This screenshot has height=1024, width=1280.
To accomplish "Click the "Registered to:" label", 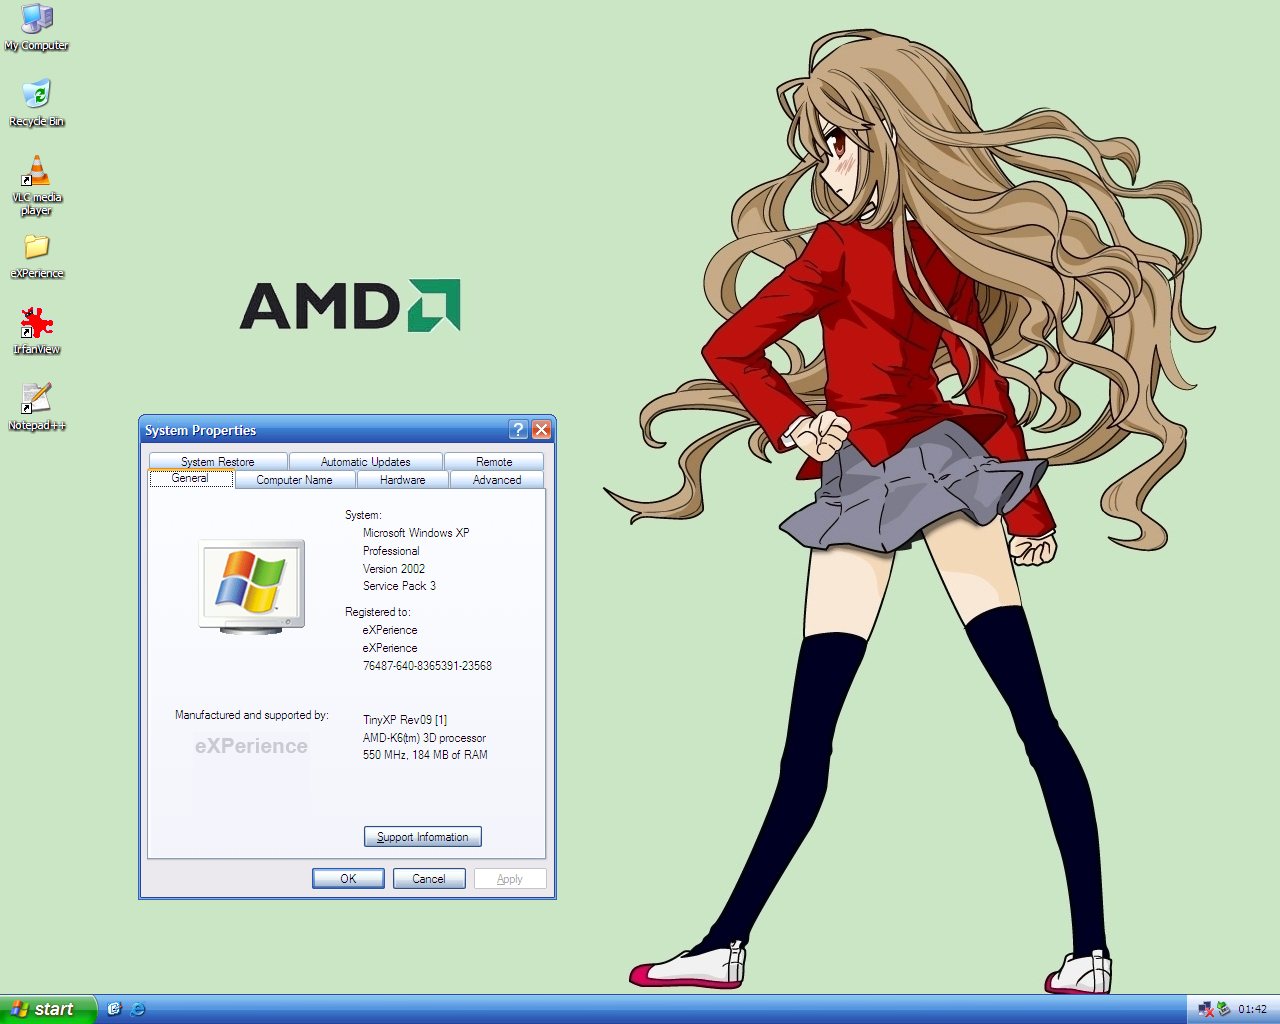I will [378, 612].
